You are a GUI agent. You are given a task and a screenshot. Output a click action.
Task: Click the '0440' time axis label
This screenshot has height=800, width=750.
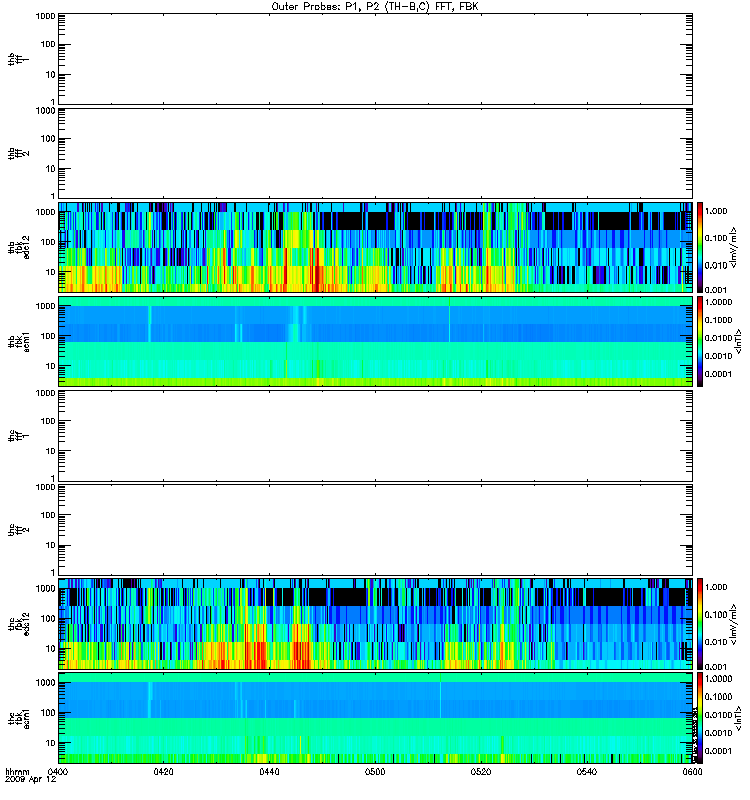269,771
